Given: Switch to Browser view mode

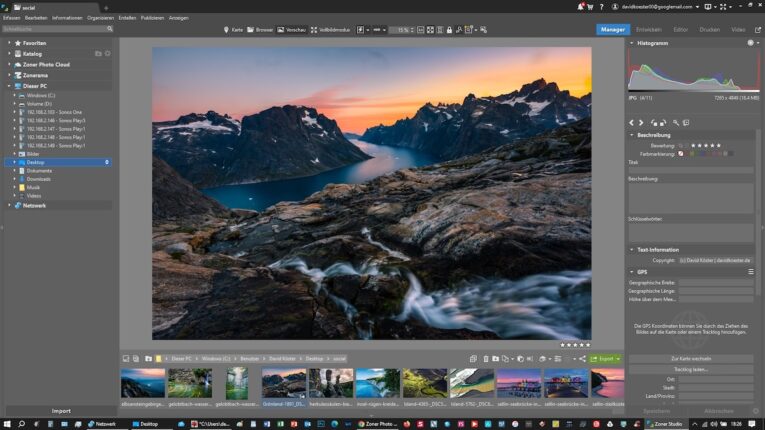Looking at the screenshot, I should 260,30.
